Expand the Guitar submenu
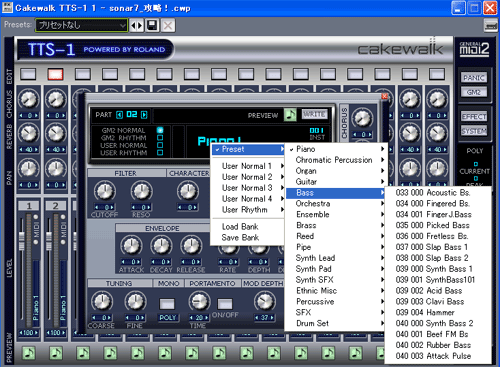 coord(336,182)
